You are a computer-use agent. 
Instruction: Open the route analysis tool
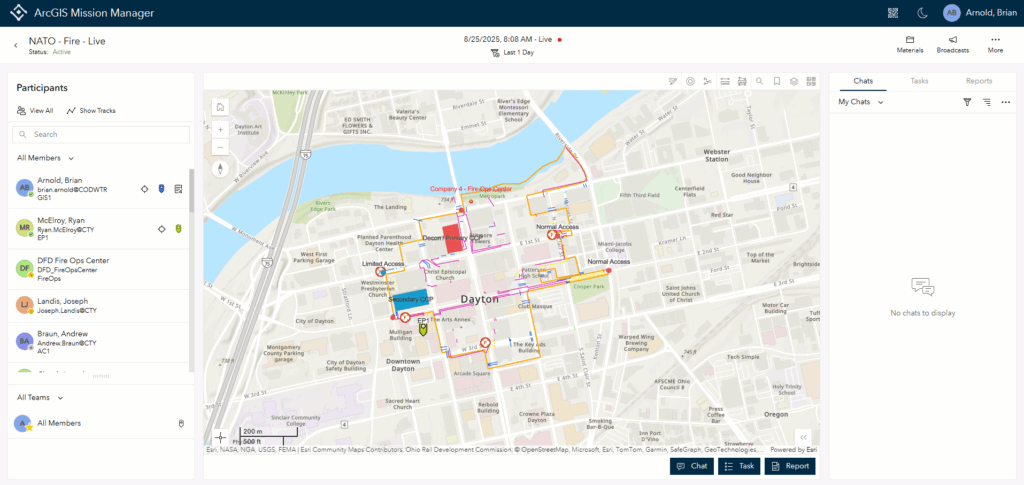[x=707, y=82]
